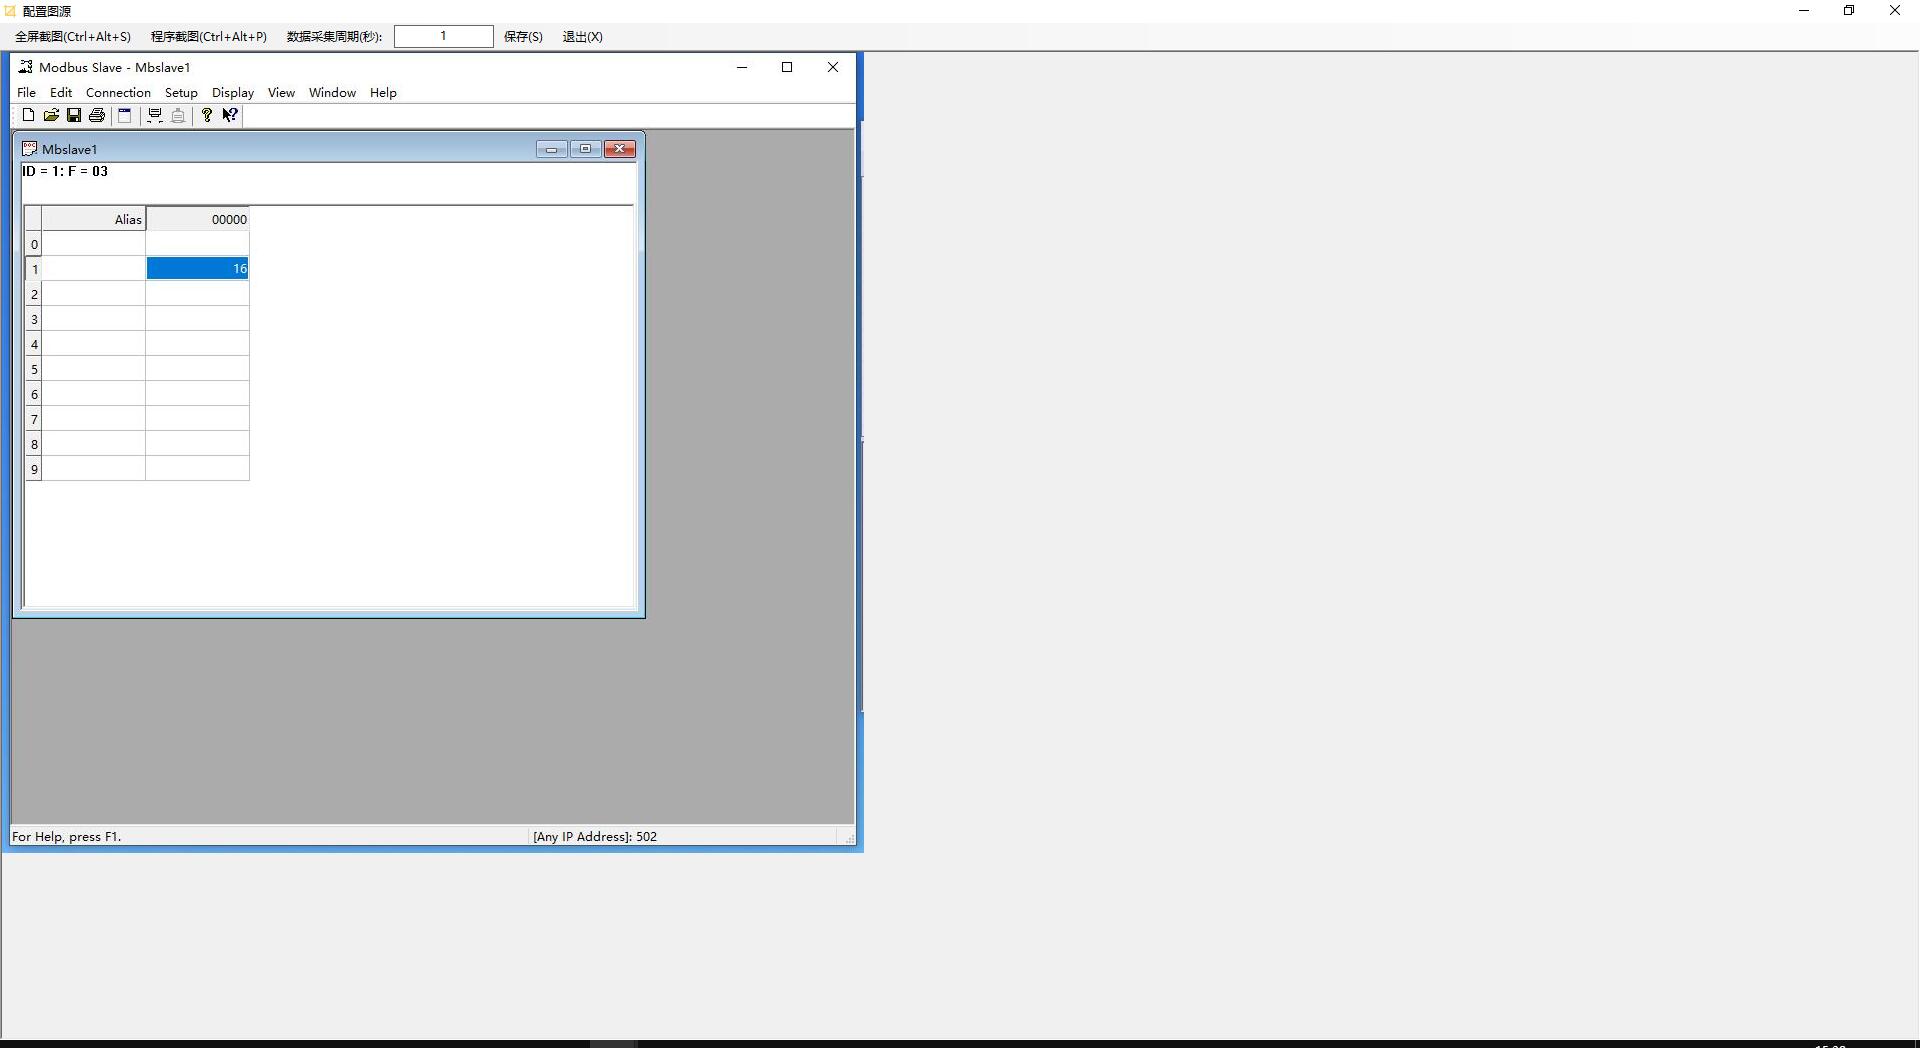Maximize the Mbslave1 child window
Image resolution: width=1920 pixels, height=1048 pixels.
[585, 149]
